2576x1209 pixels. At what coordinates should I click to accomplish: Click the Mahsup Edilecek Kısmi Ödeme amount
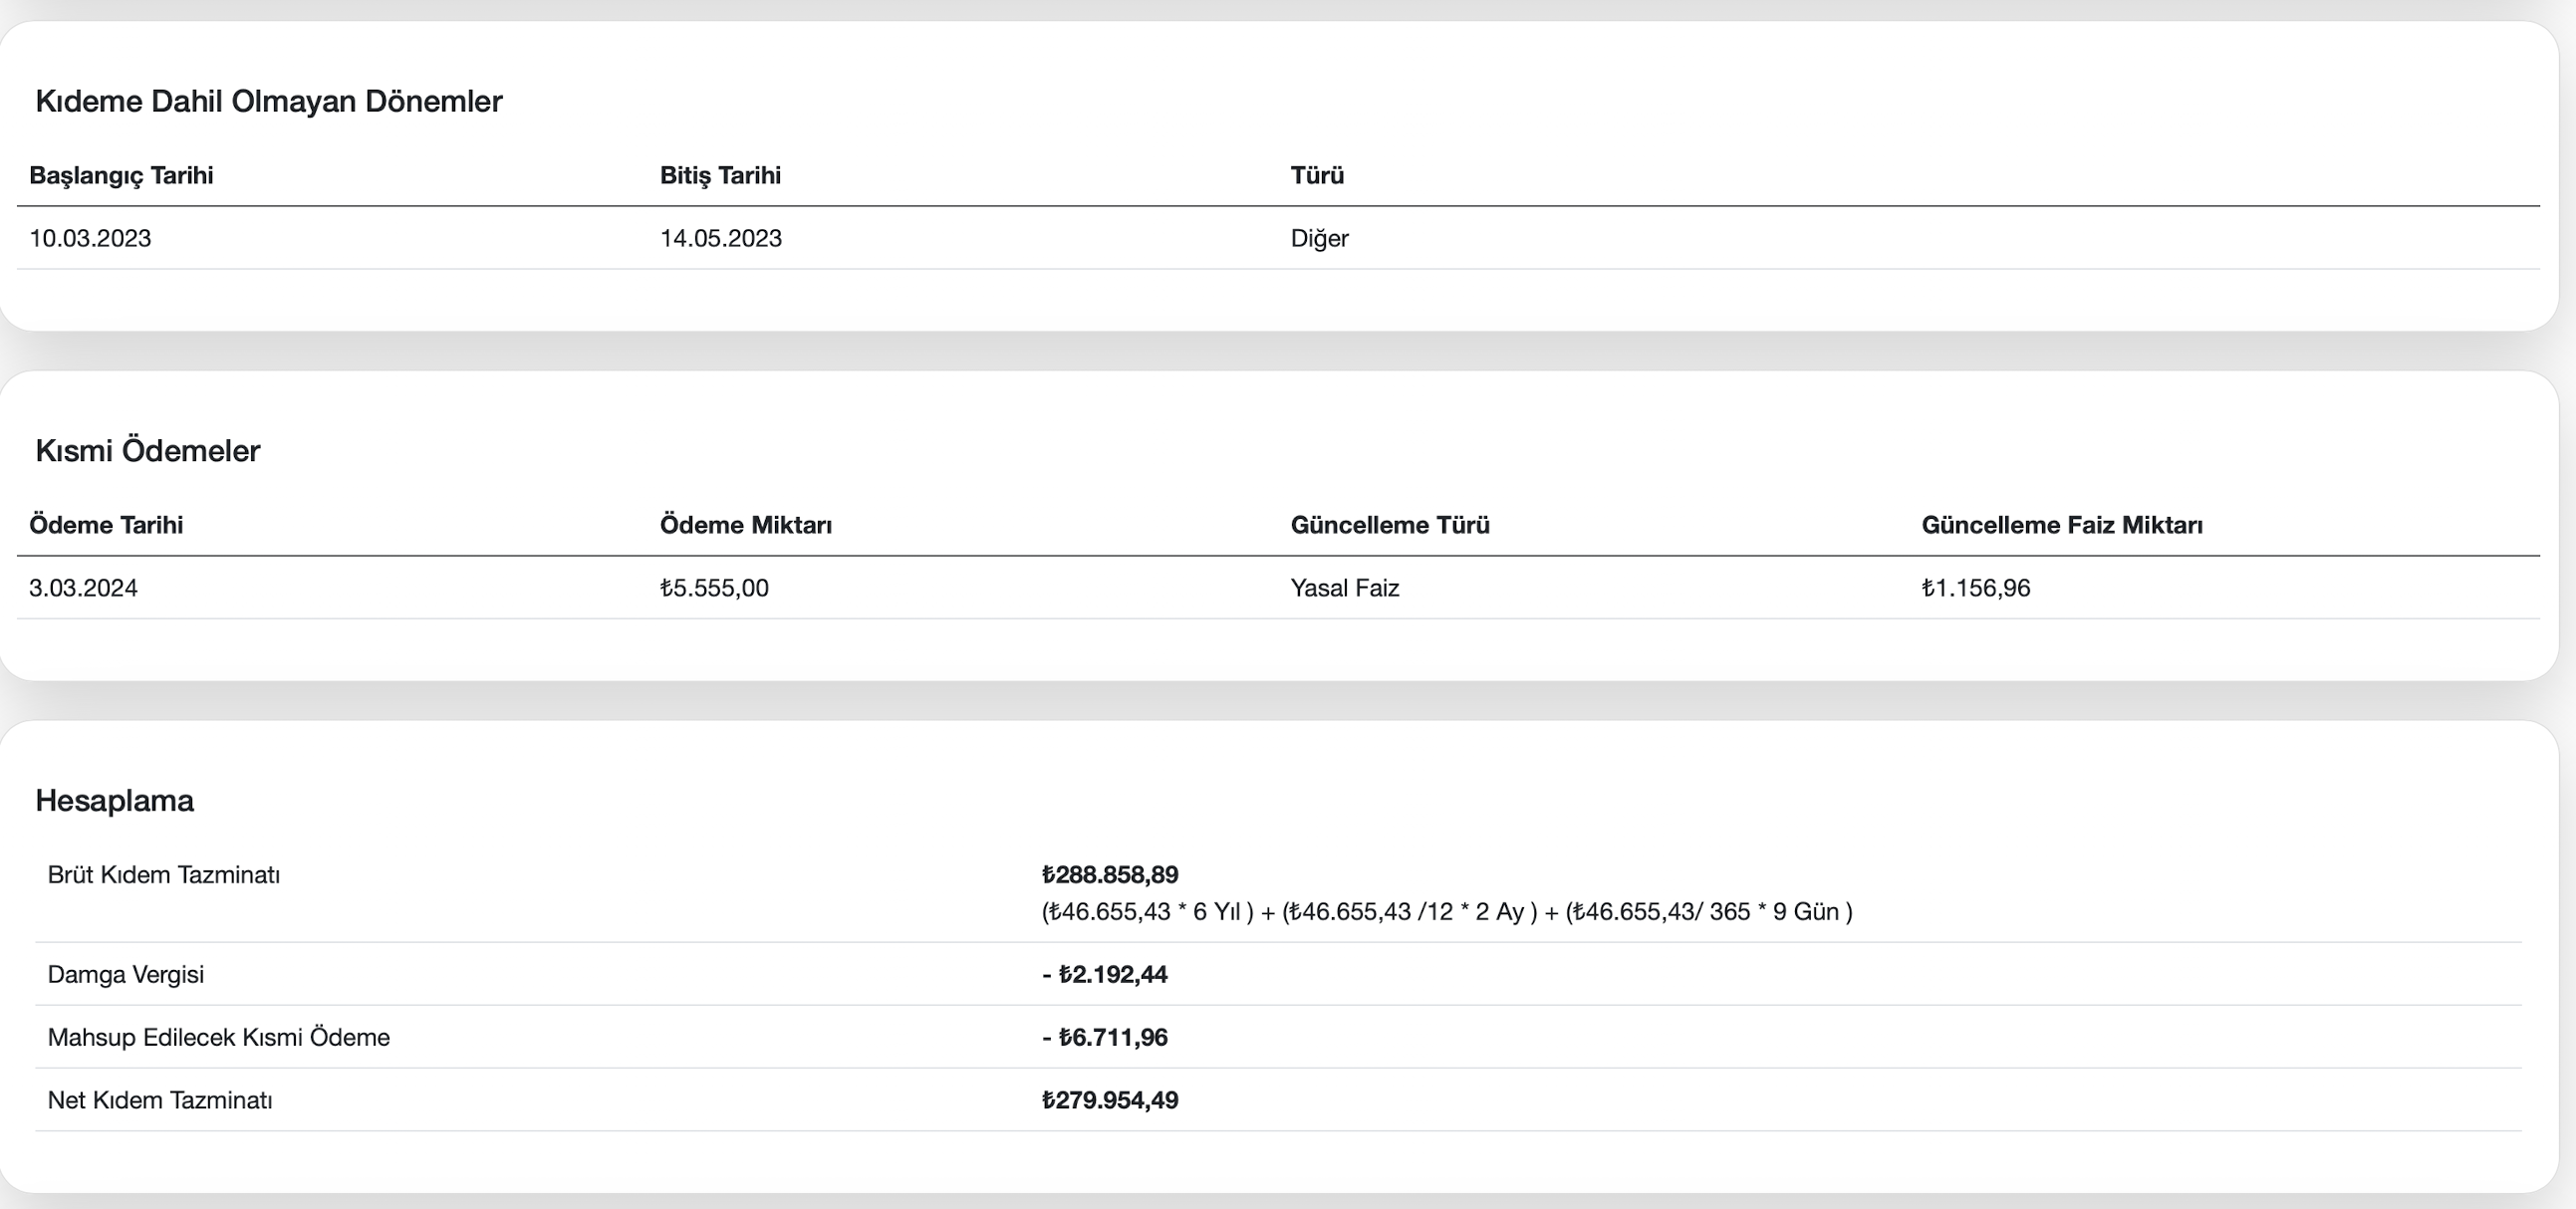point(1104,1037)
